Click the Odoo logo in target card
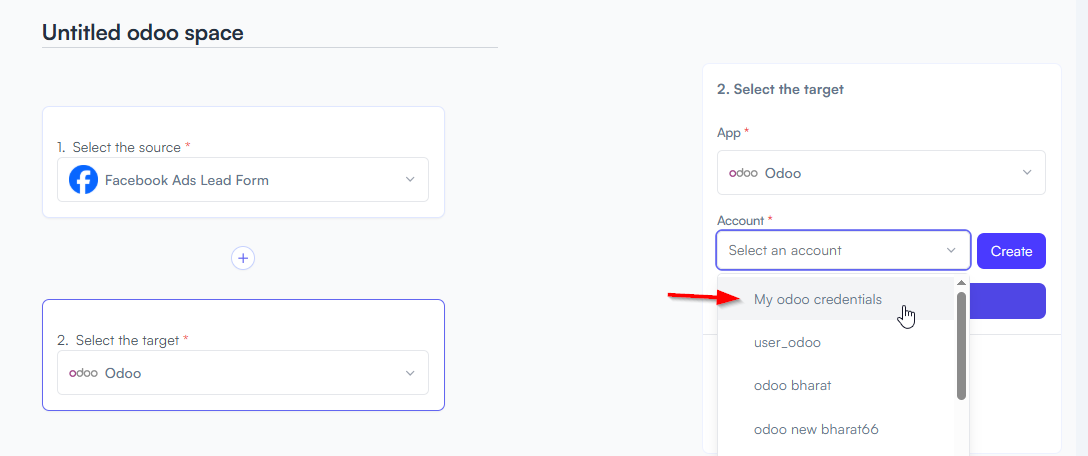 tap(83, 373)
